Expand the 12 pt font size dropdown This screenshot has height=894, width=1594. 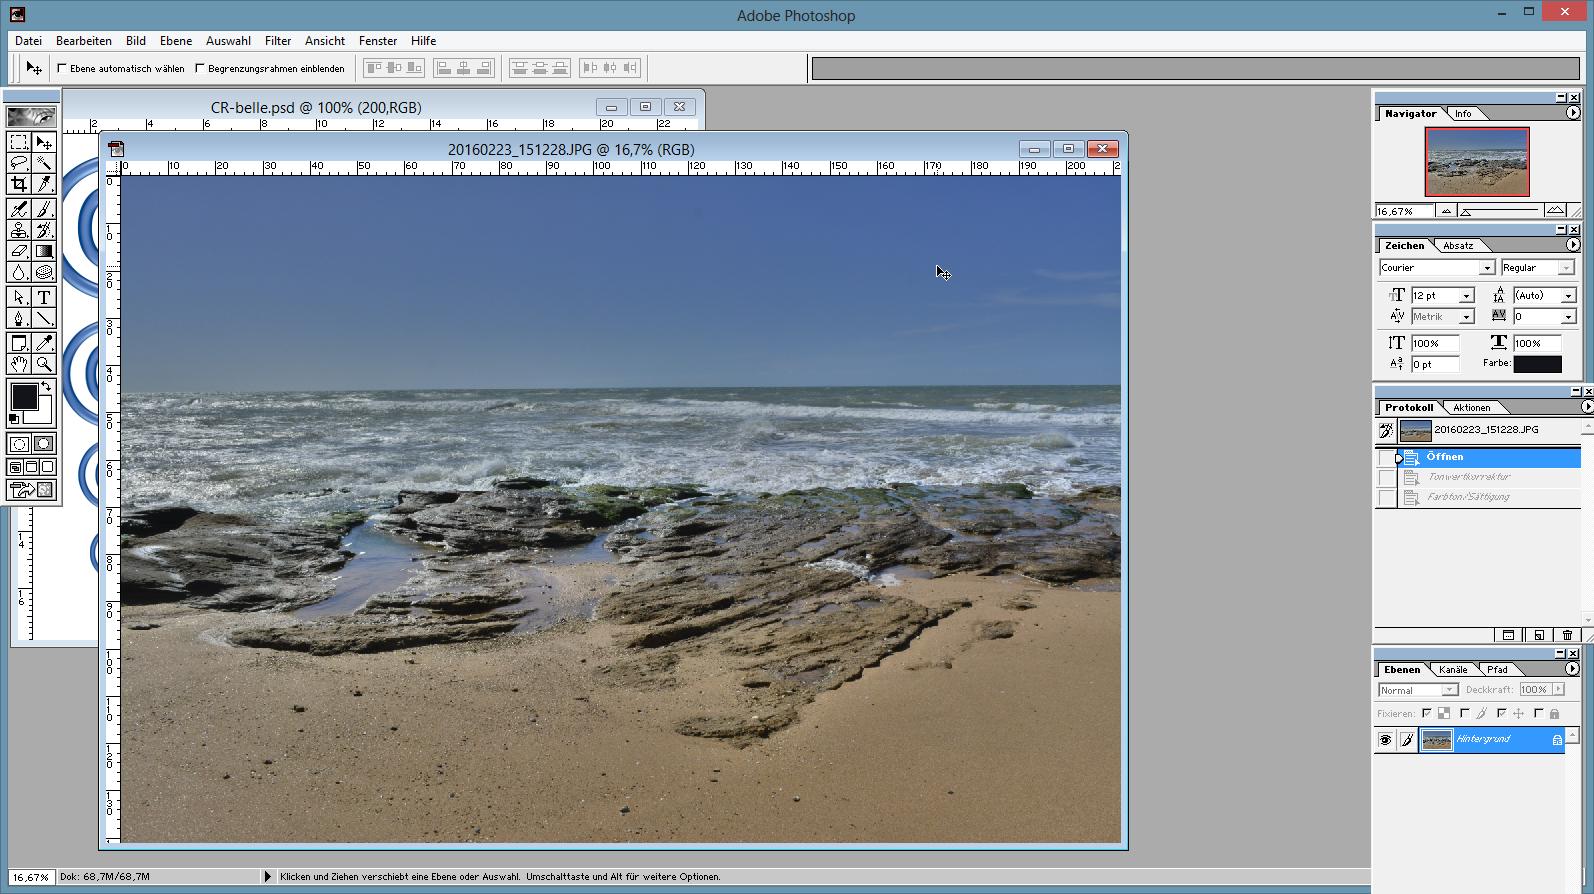[x=1466, y=296]
